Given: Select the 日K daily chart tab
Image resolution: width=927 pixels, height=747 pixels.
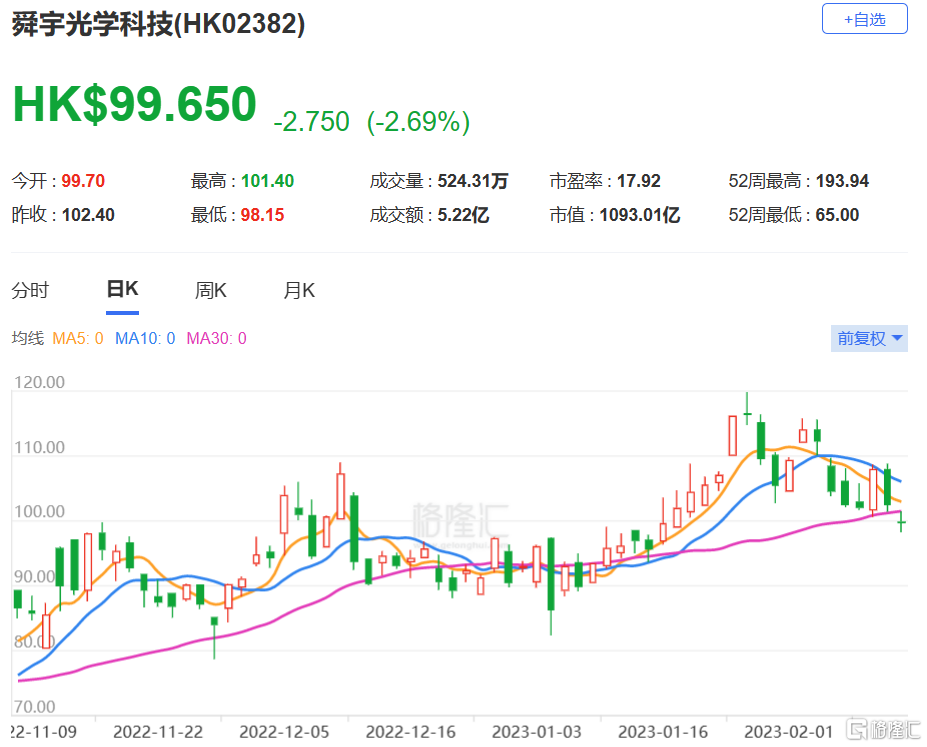Looking at the screenshot, I should click(122, 290).
